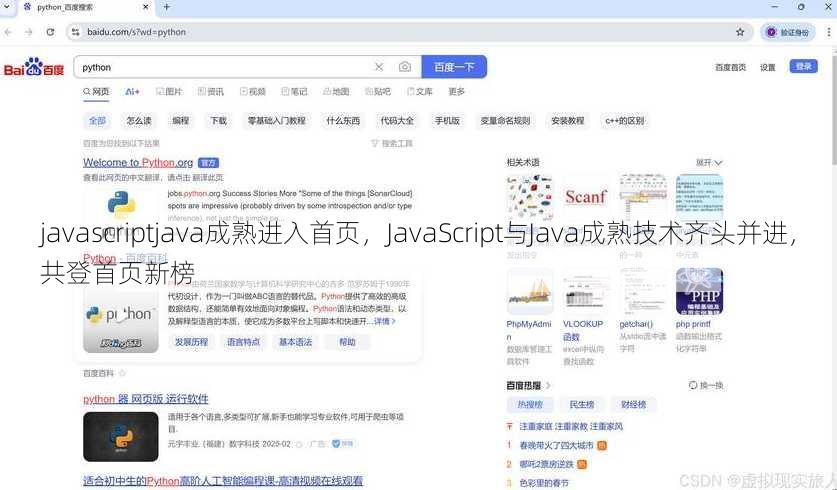Image resolution: width=837 pixels, height=490 pixels.
Task: Switch to the 民生榜 tab
Action: tap(582, 405)
